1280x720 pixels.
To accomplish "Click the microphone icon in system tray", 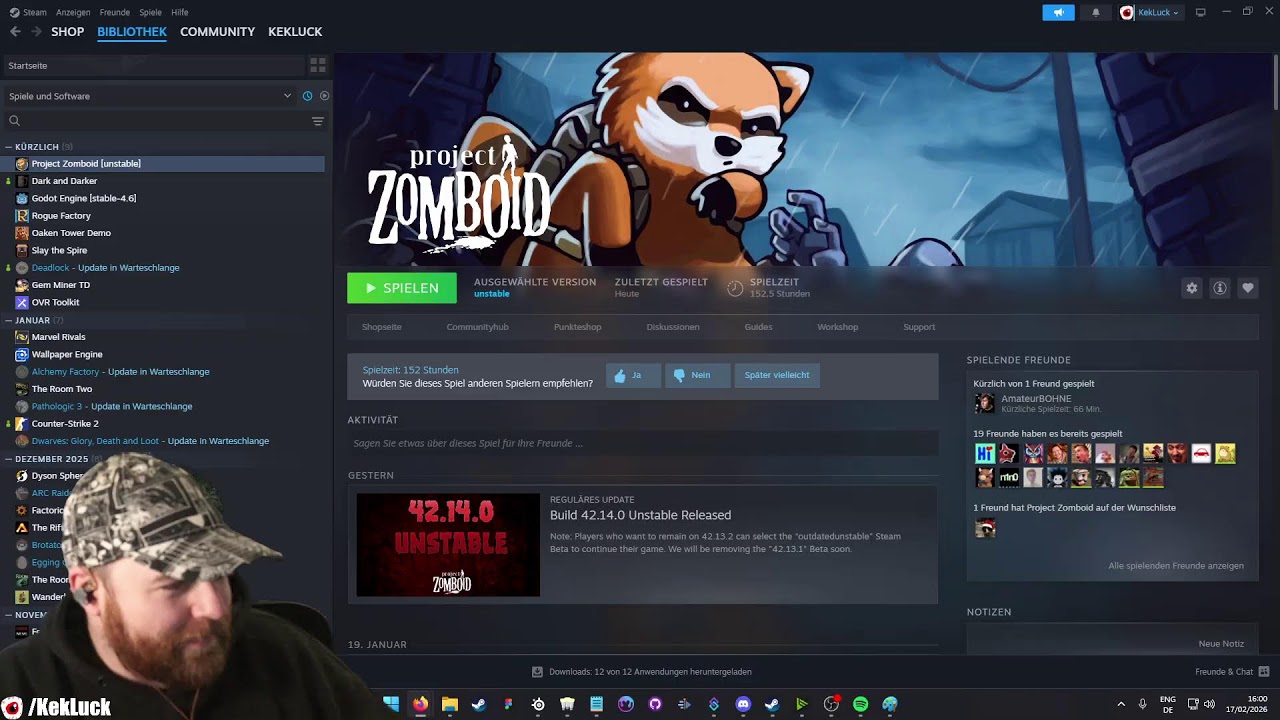I will coord(1142,704).
